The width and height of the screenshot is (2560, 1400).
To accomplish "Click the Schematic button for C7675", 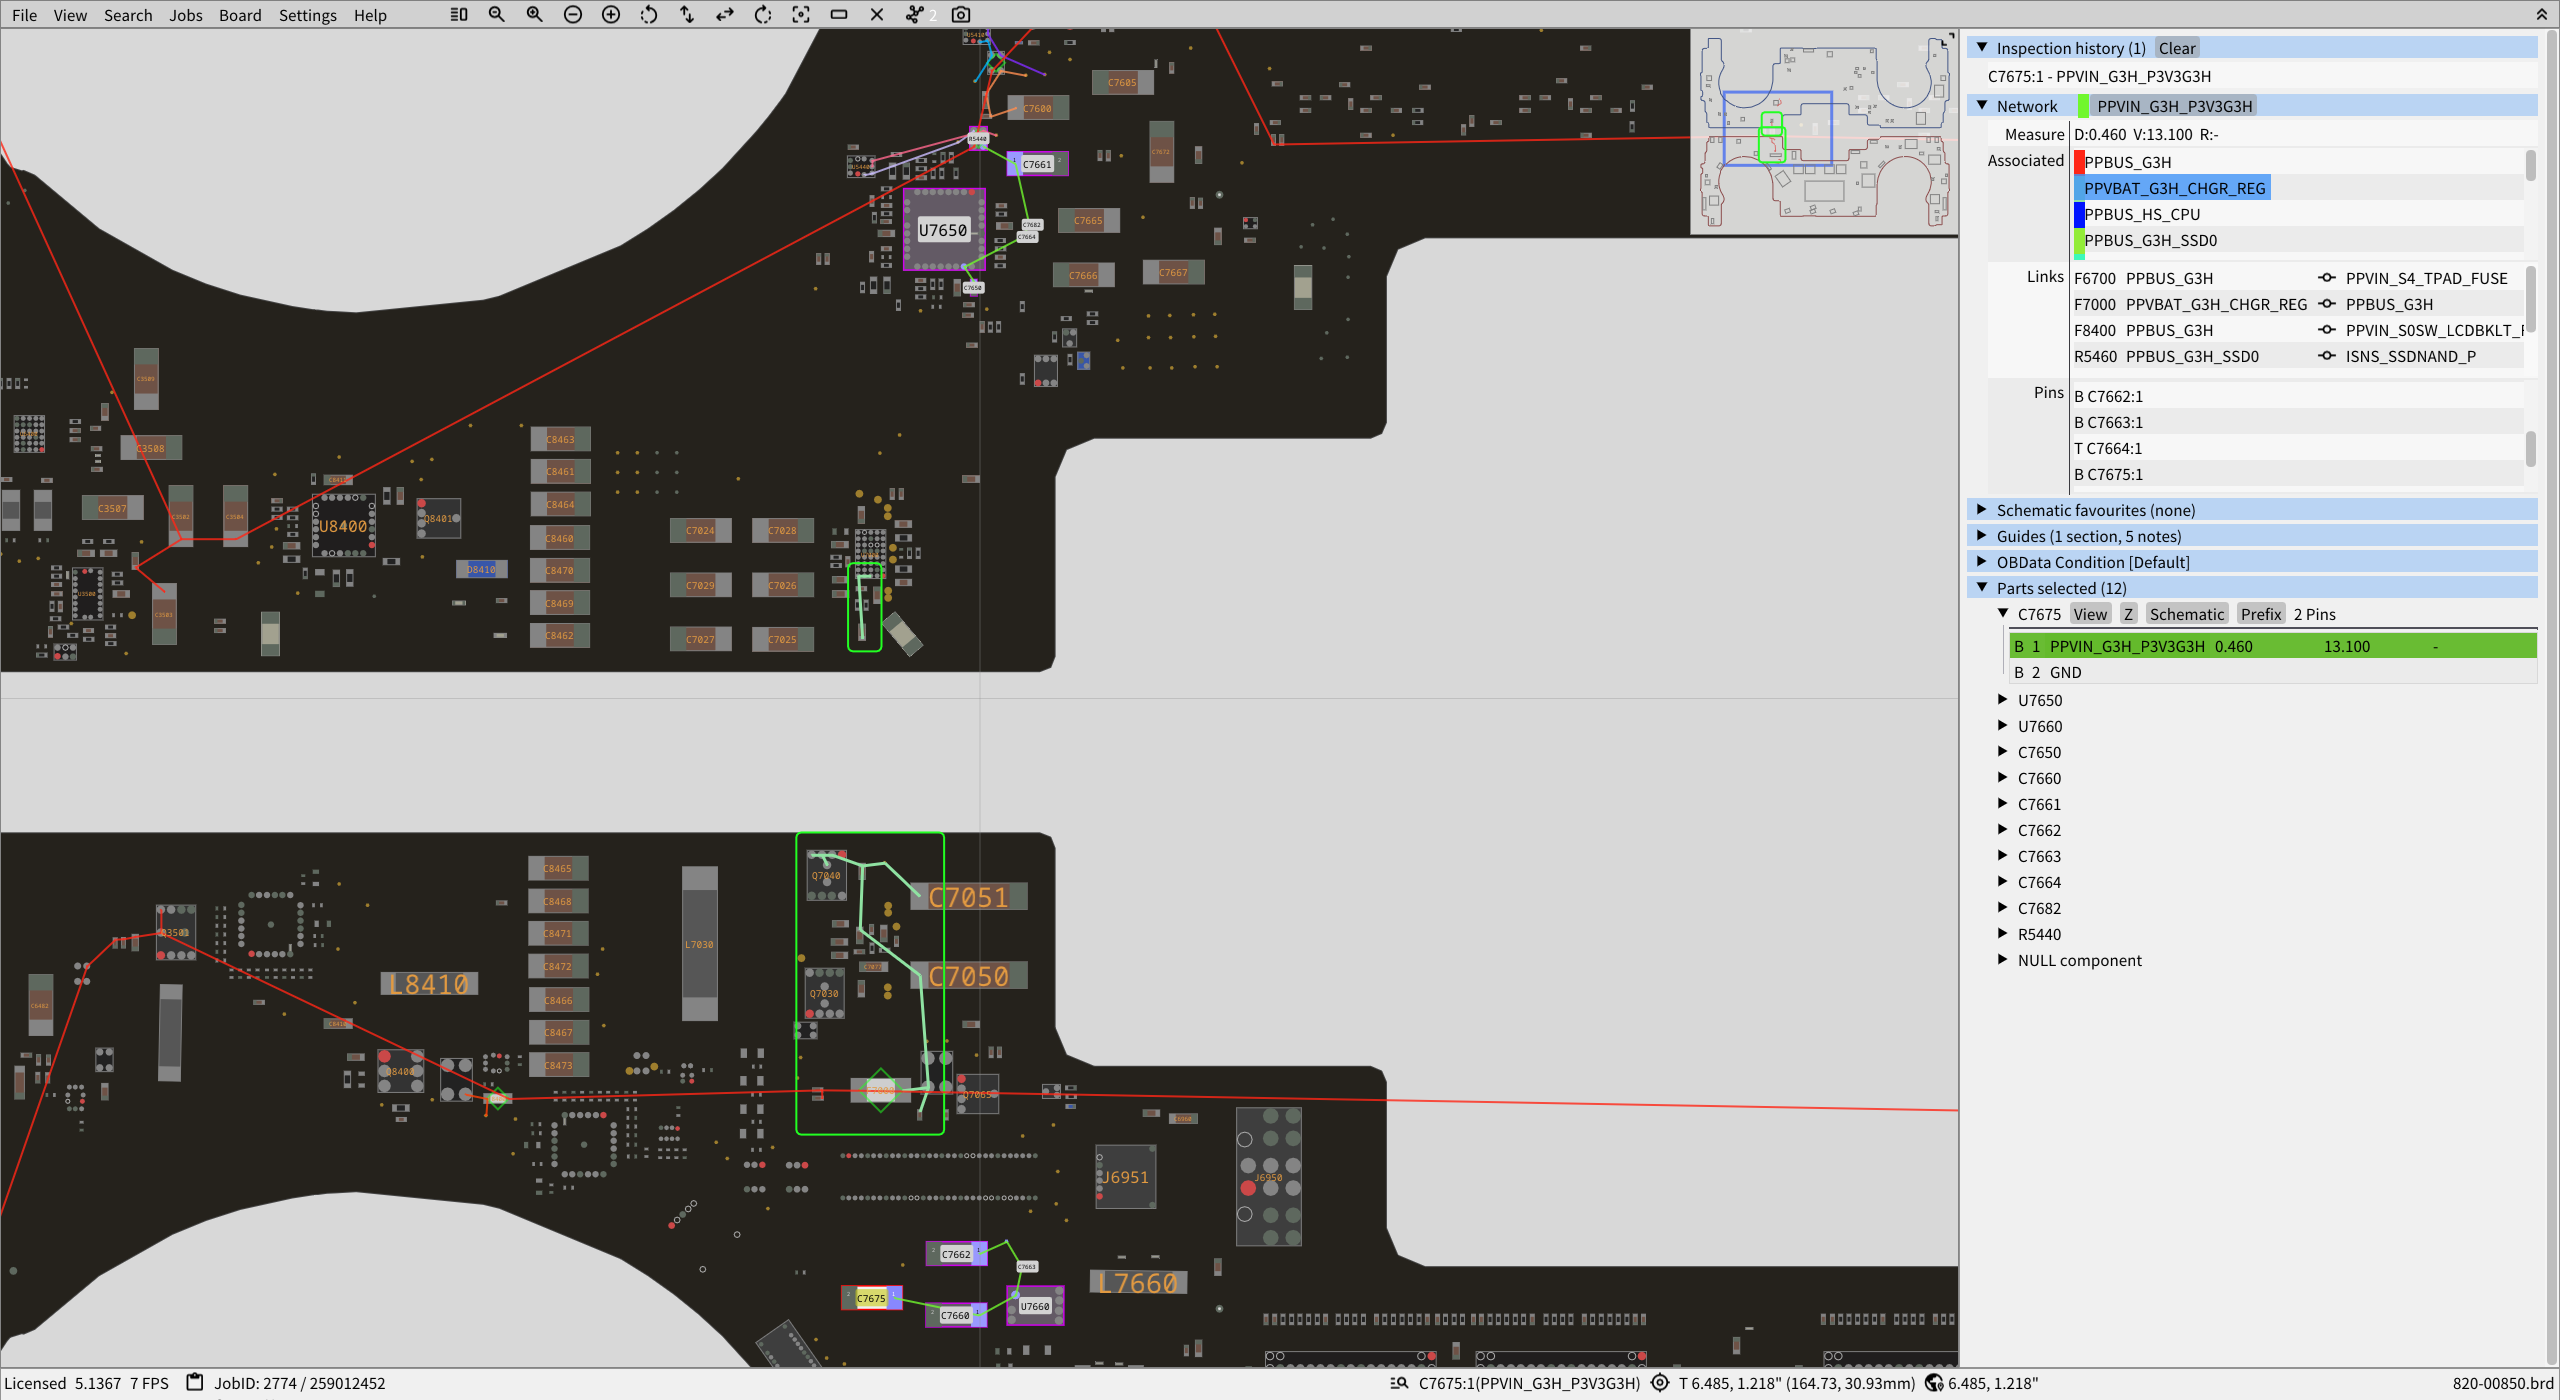I will click(x=2186, y=614).
